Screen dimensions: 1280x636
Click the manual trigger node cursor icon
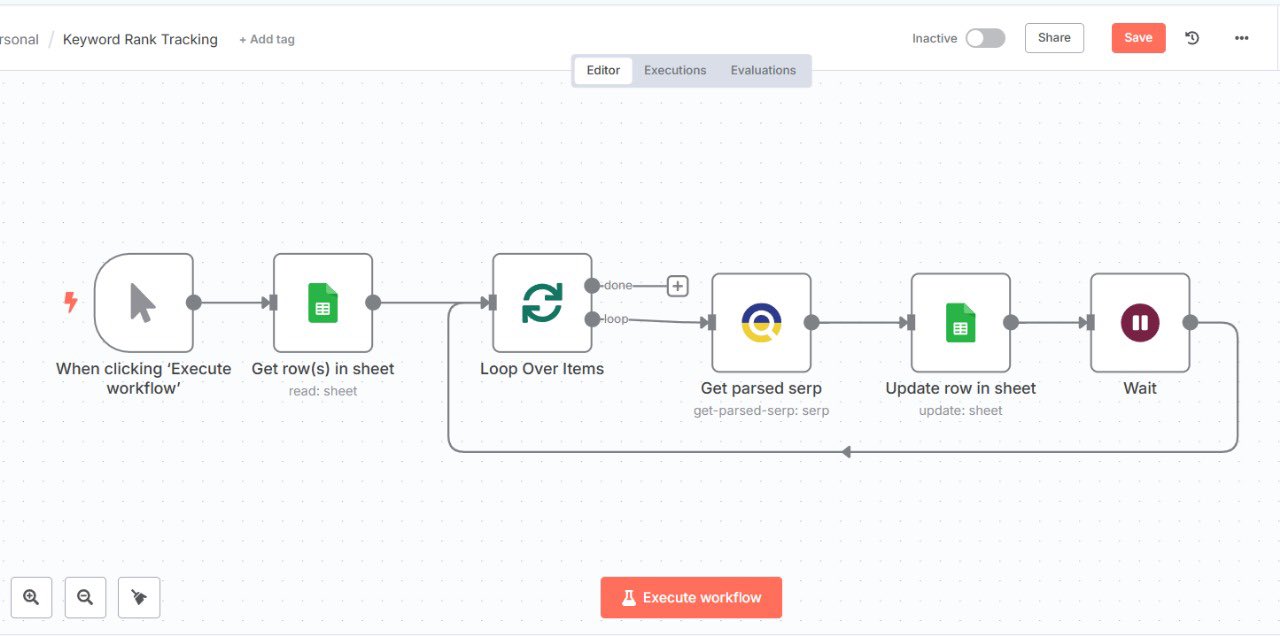point(143,302)
